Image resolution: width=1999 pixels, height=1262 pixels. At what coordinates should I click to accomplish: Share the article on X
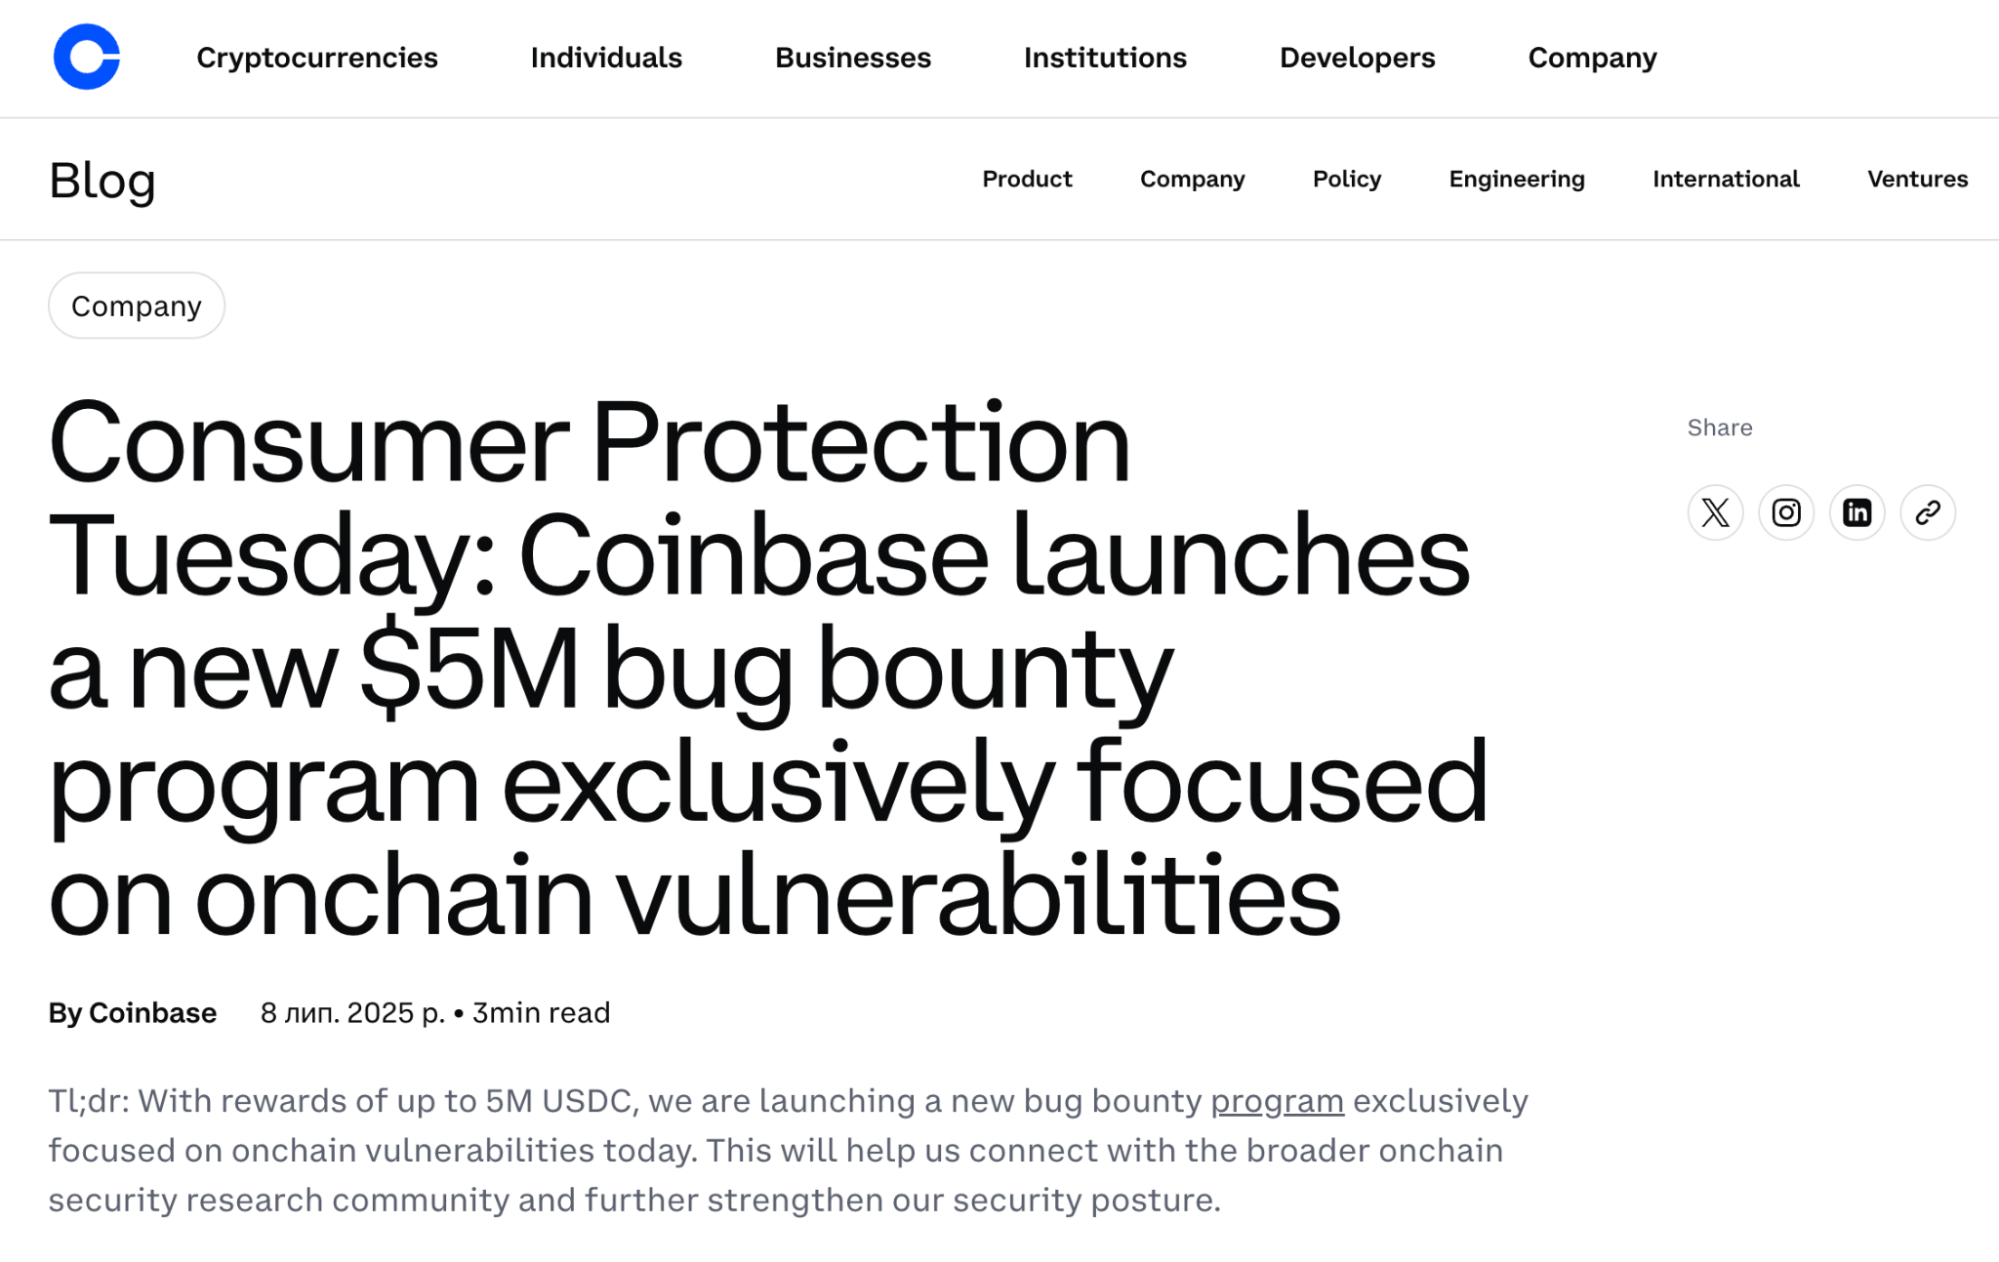1714,512
